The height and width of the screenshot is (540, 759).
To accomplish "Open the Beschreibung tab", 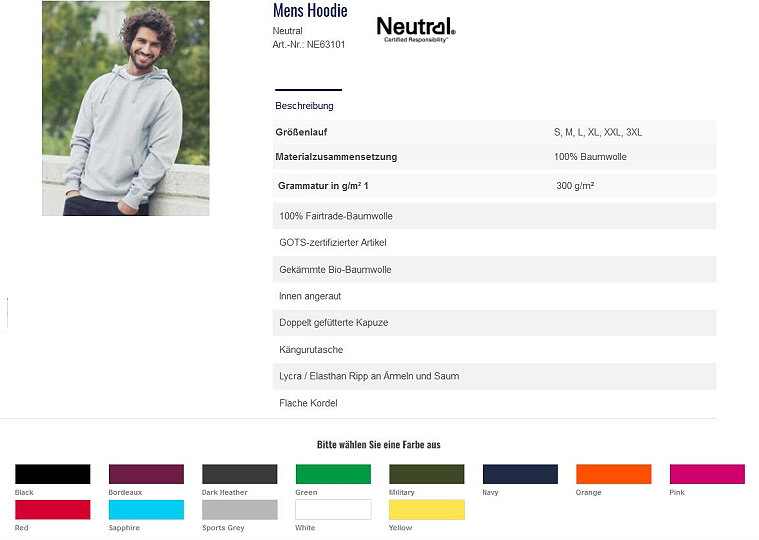I will pyautogui.click(x=304, y=105).
